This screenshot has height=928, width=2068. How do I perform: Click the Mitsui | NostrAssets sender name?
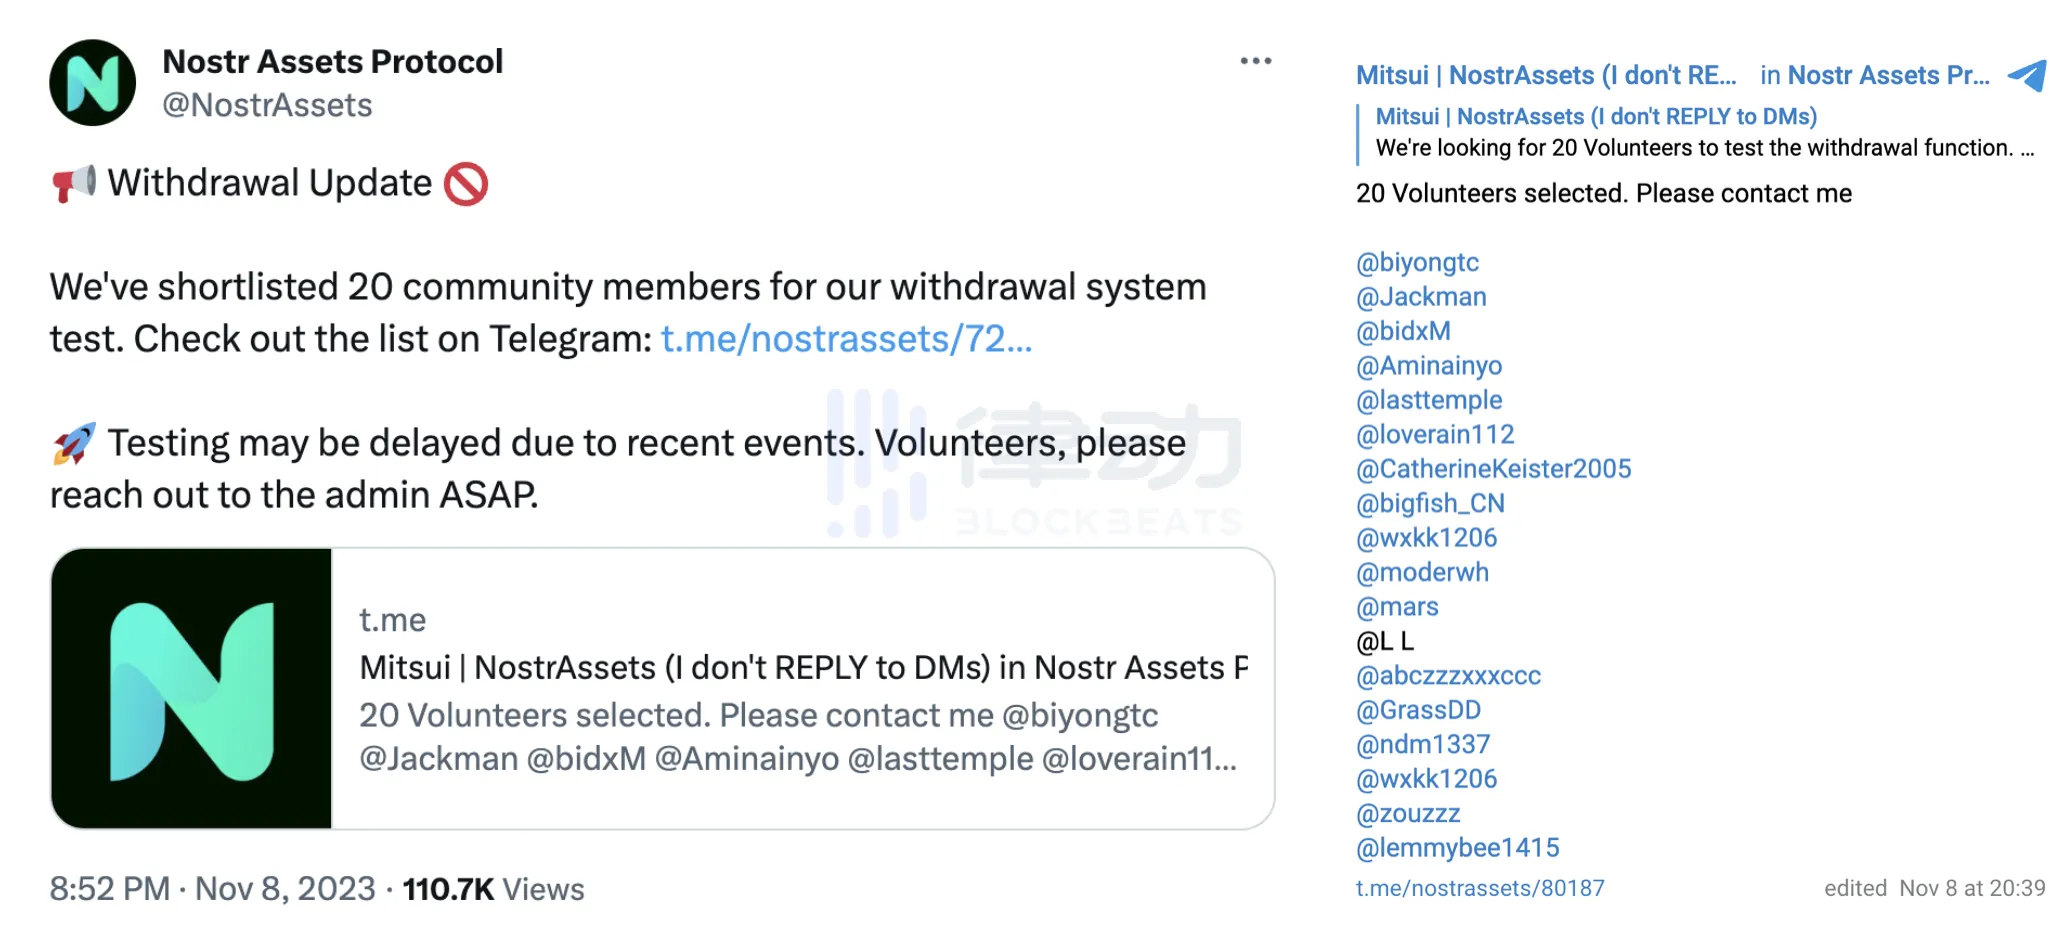coord(1545,75)
